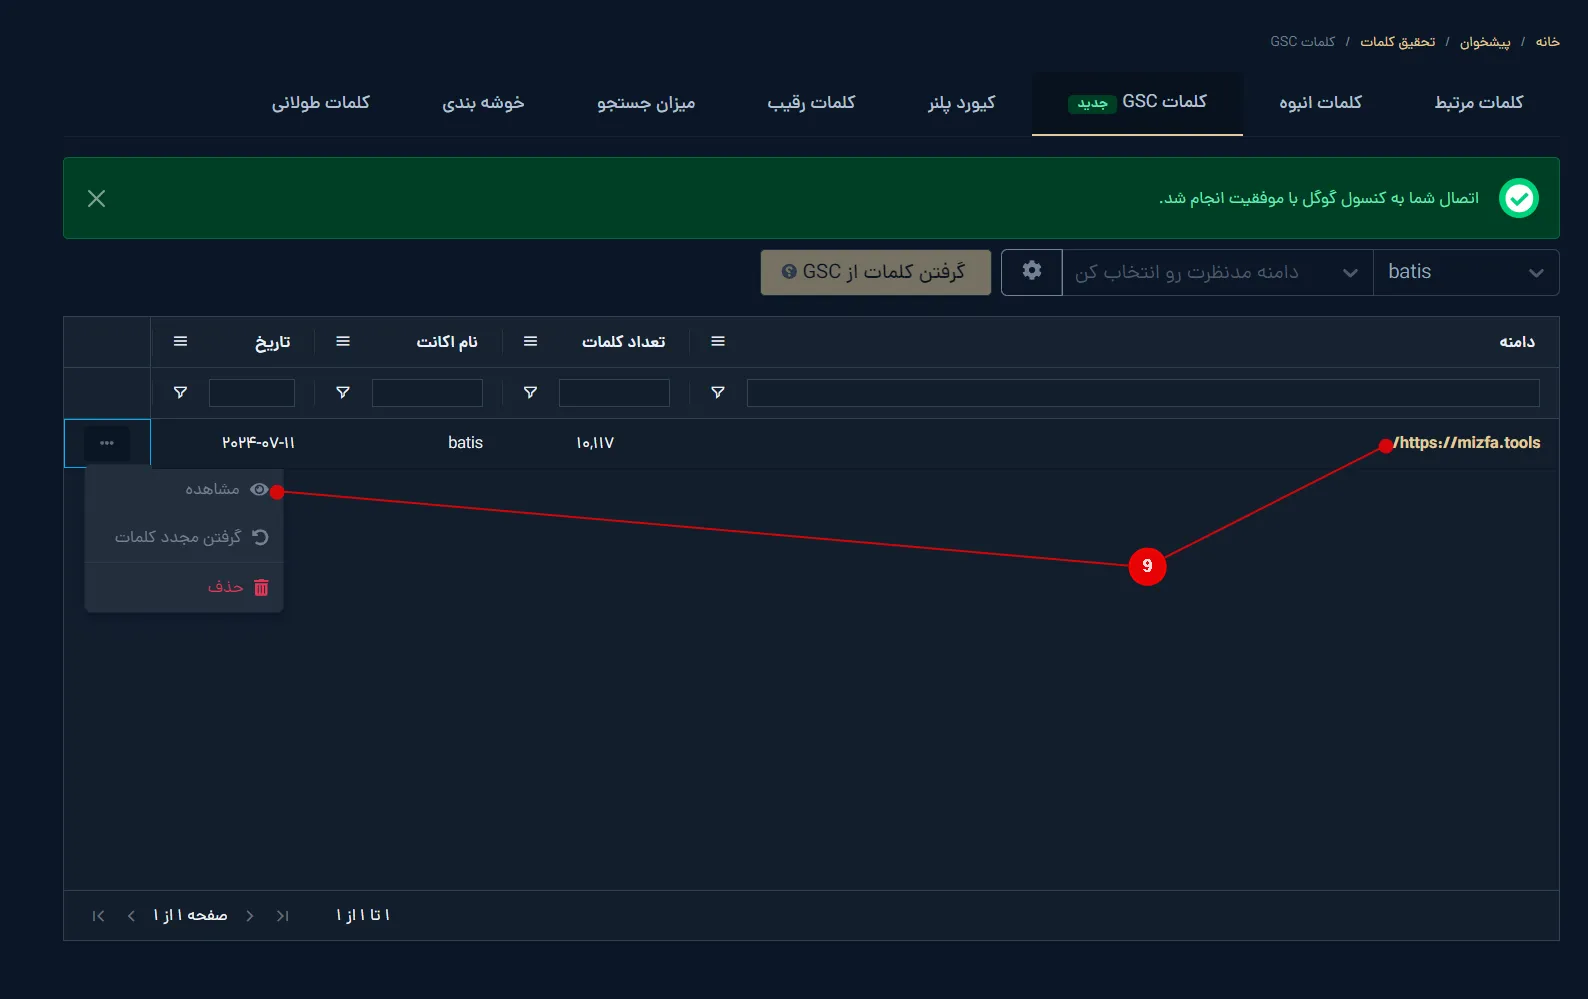Viewport: 1588px width, 999px height.
Task: Select the کلمات GSC tab
Action: tap(1138, 103)
